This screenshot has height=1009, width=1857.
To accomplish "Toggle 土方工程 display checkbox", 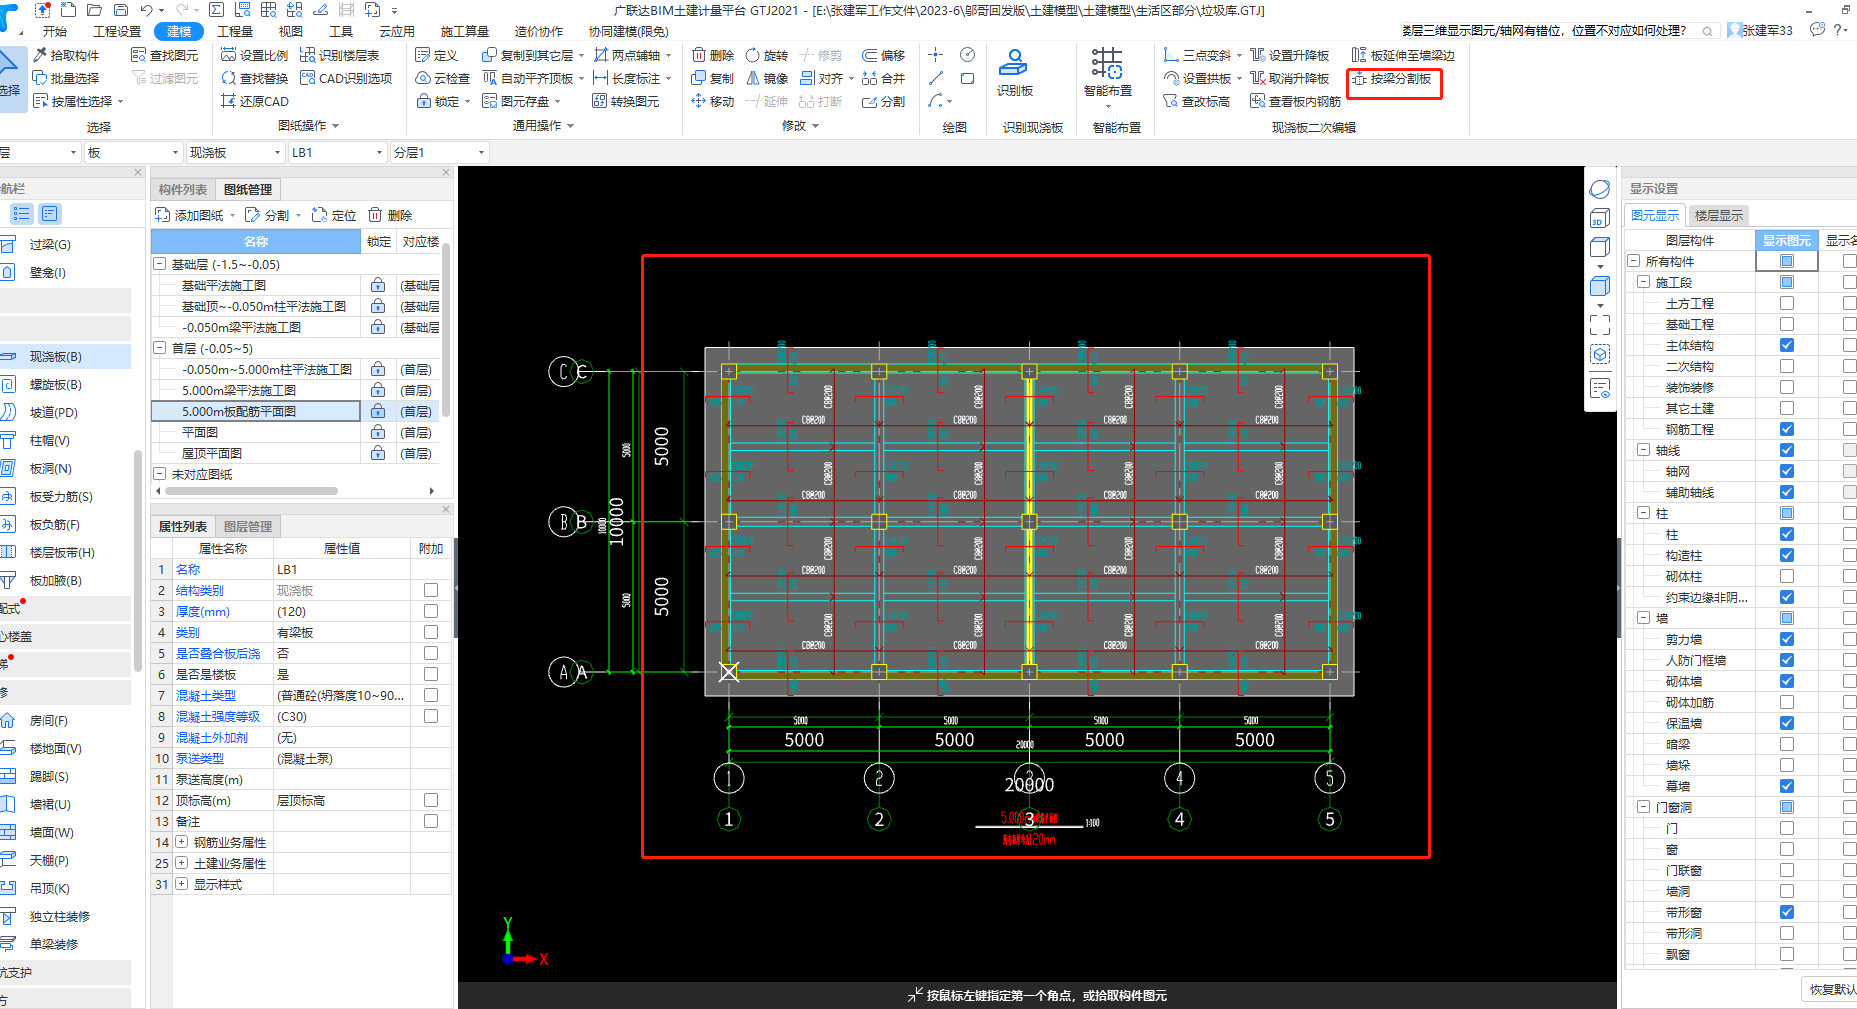I will click(1786, 303).
